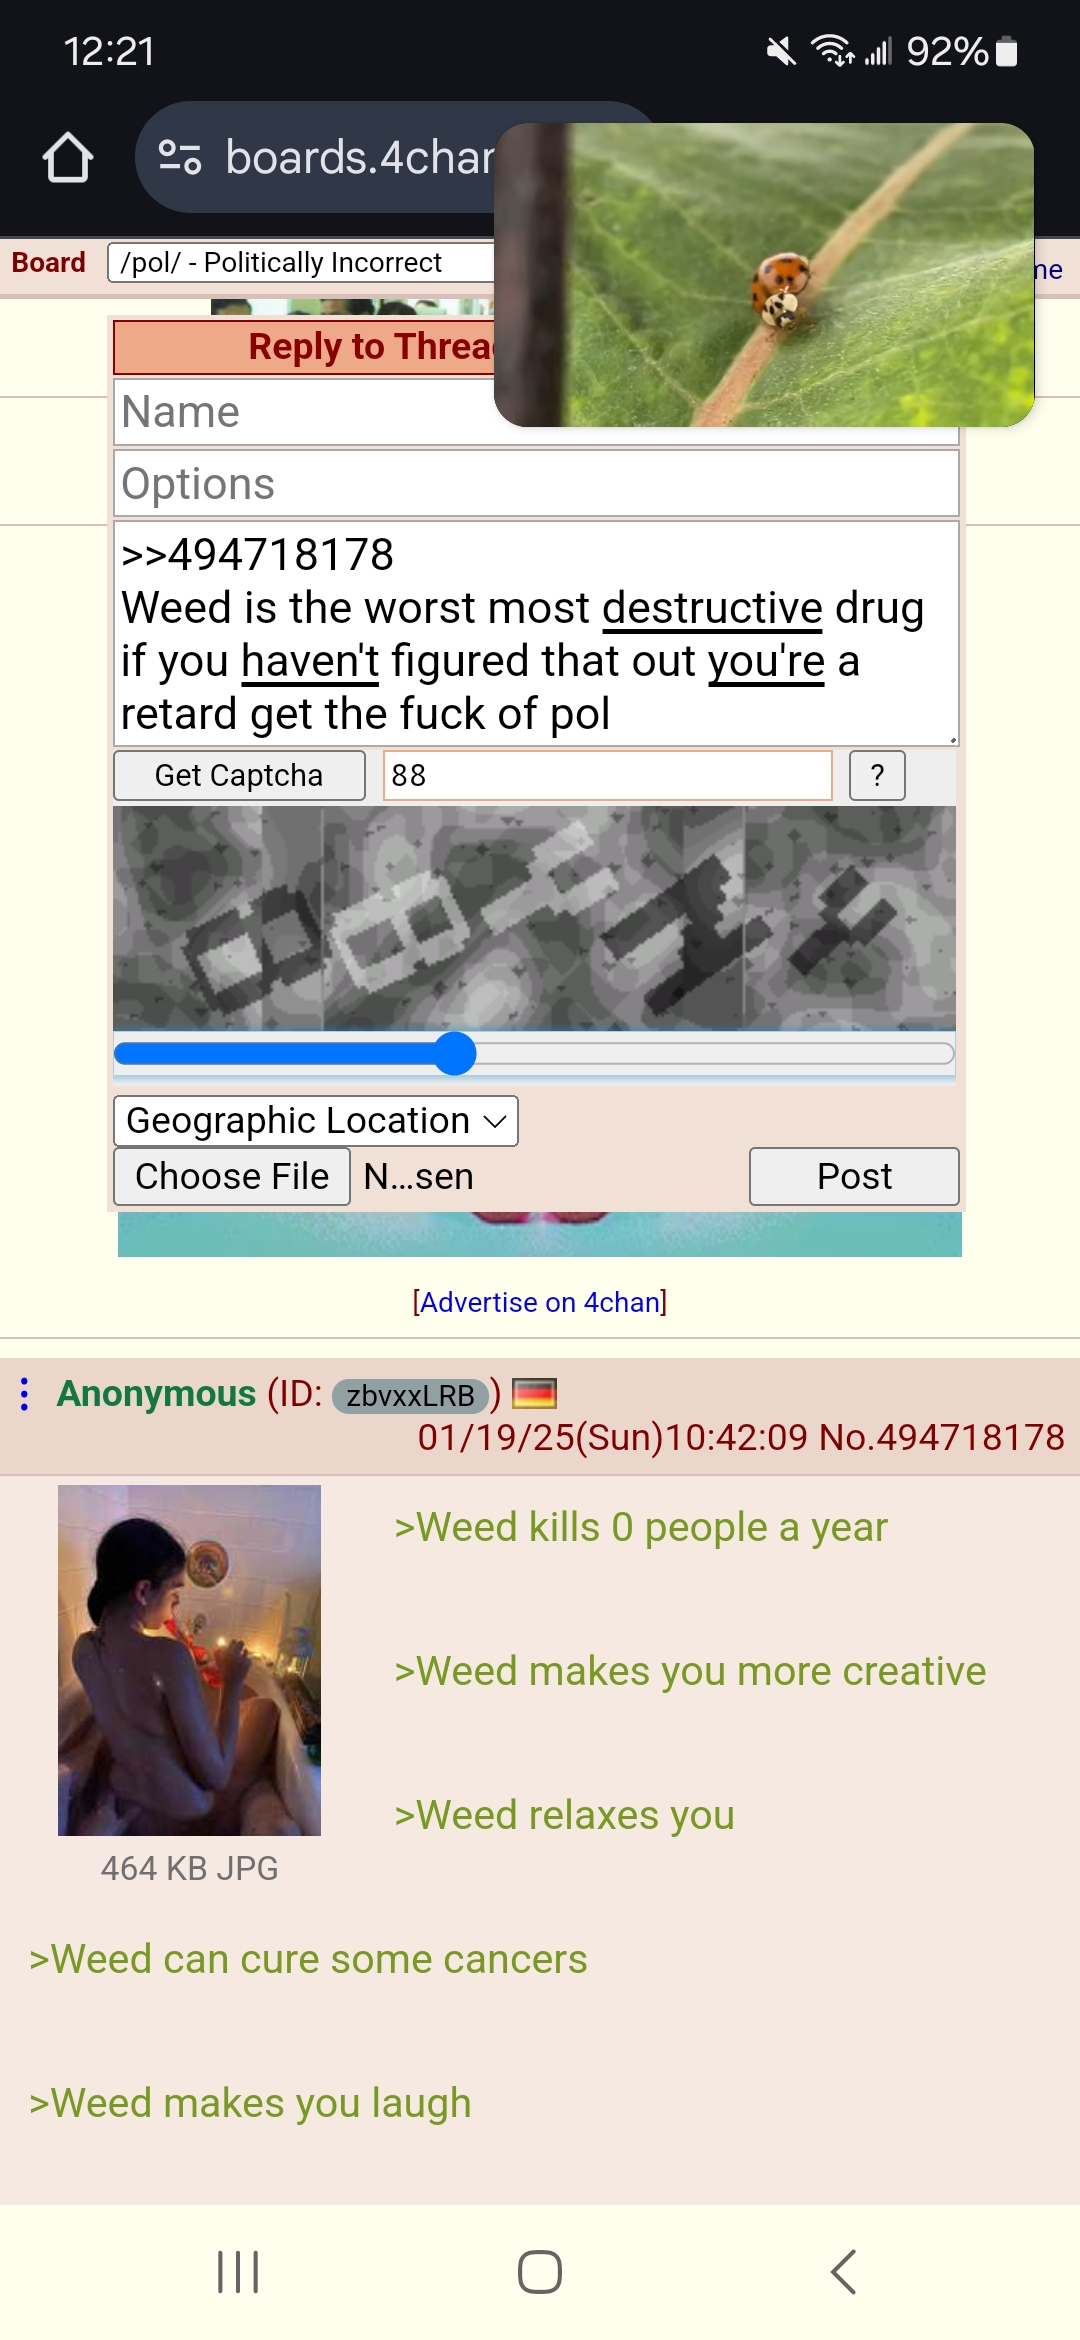This screenshot has width=1080, height=2340.
Task: Open the post menu three-dots icon
Action: [25, 1394]
